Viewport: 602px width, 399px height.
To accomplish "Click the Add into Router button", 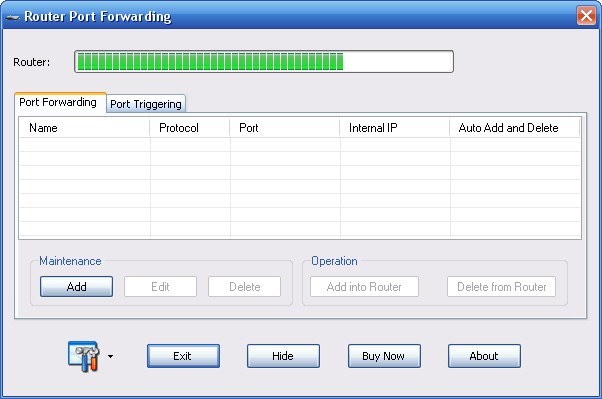I will (364, 287).
